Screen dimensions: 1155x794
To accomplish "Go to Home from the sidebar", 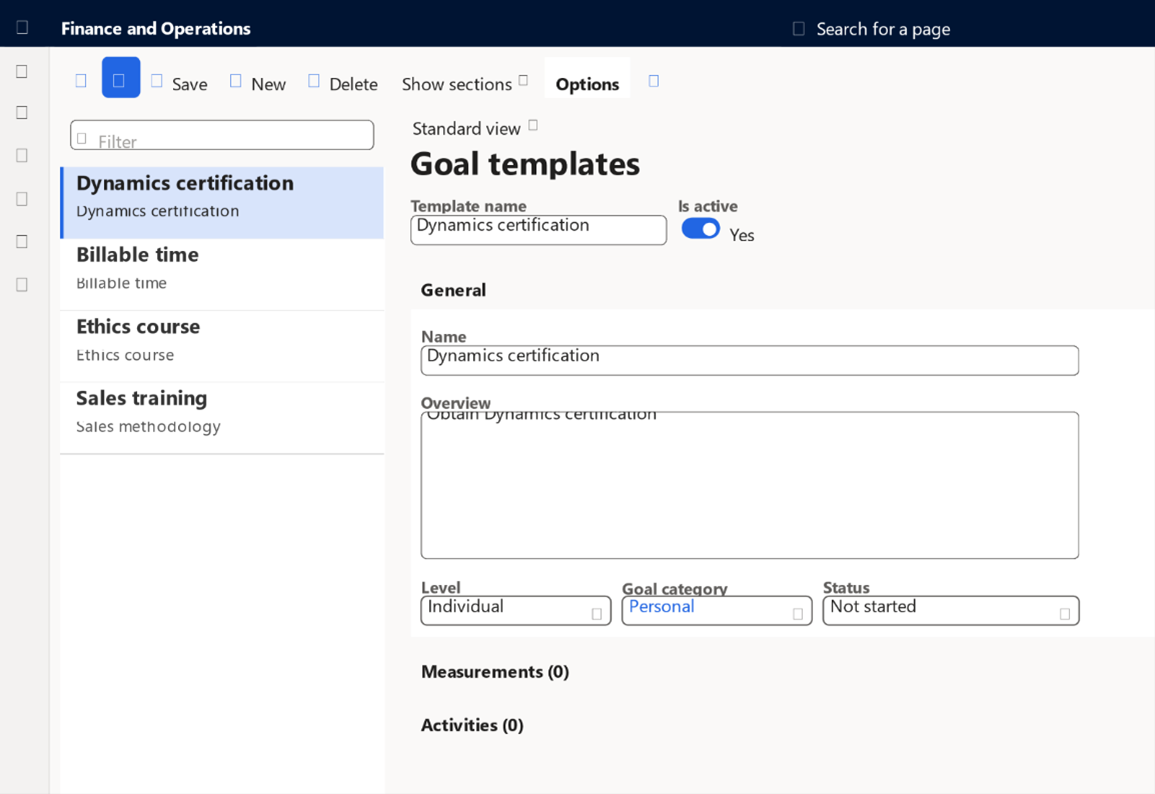I will point(22,113).
